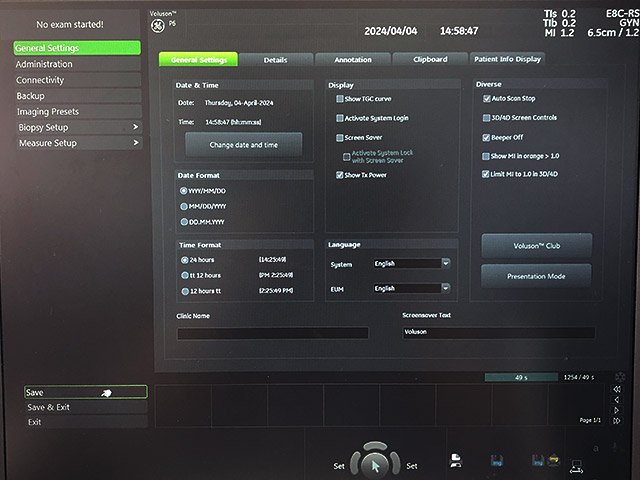The height and width of the screenshot is (480, 640).
Task: Click the 49 s cine progress bar
Action: point(521,378)
